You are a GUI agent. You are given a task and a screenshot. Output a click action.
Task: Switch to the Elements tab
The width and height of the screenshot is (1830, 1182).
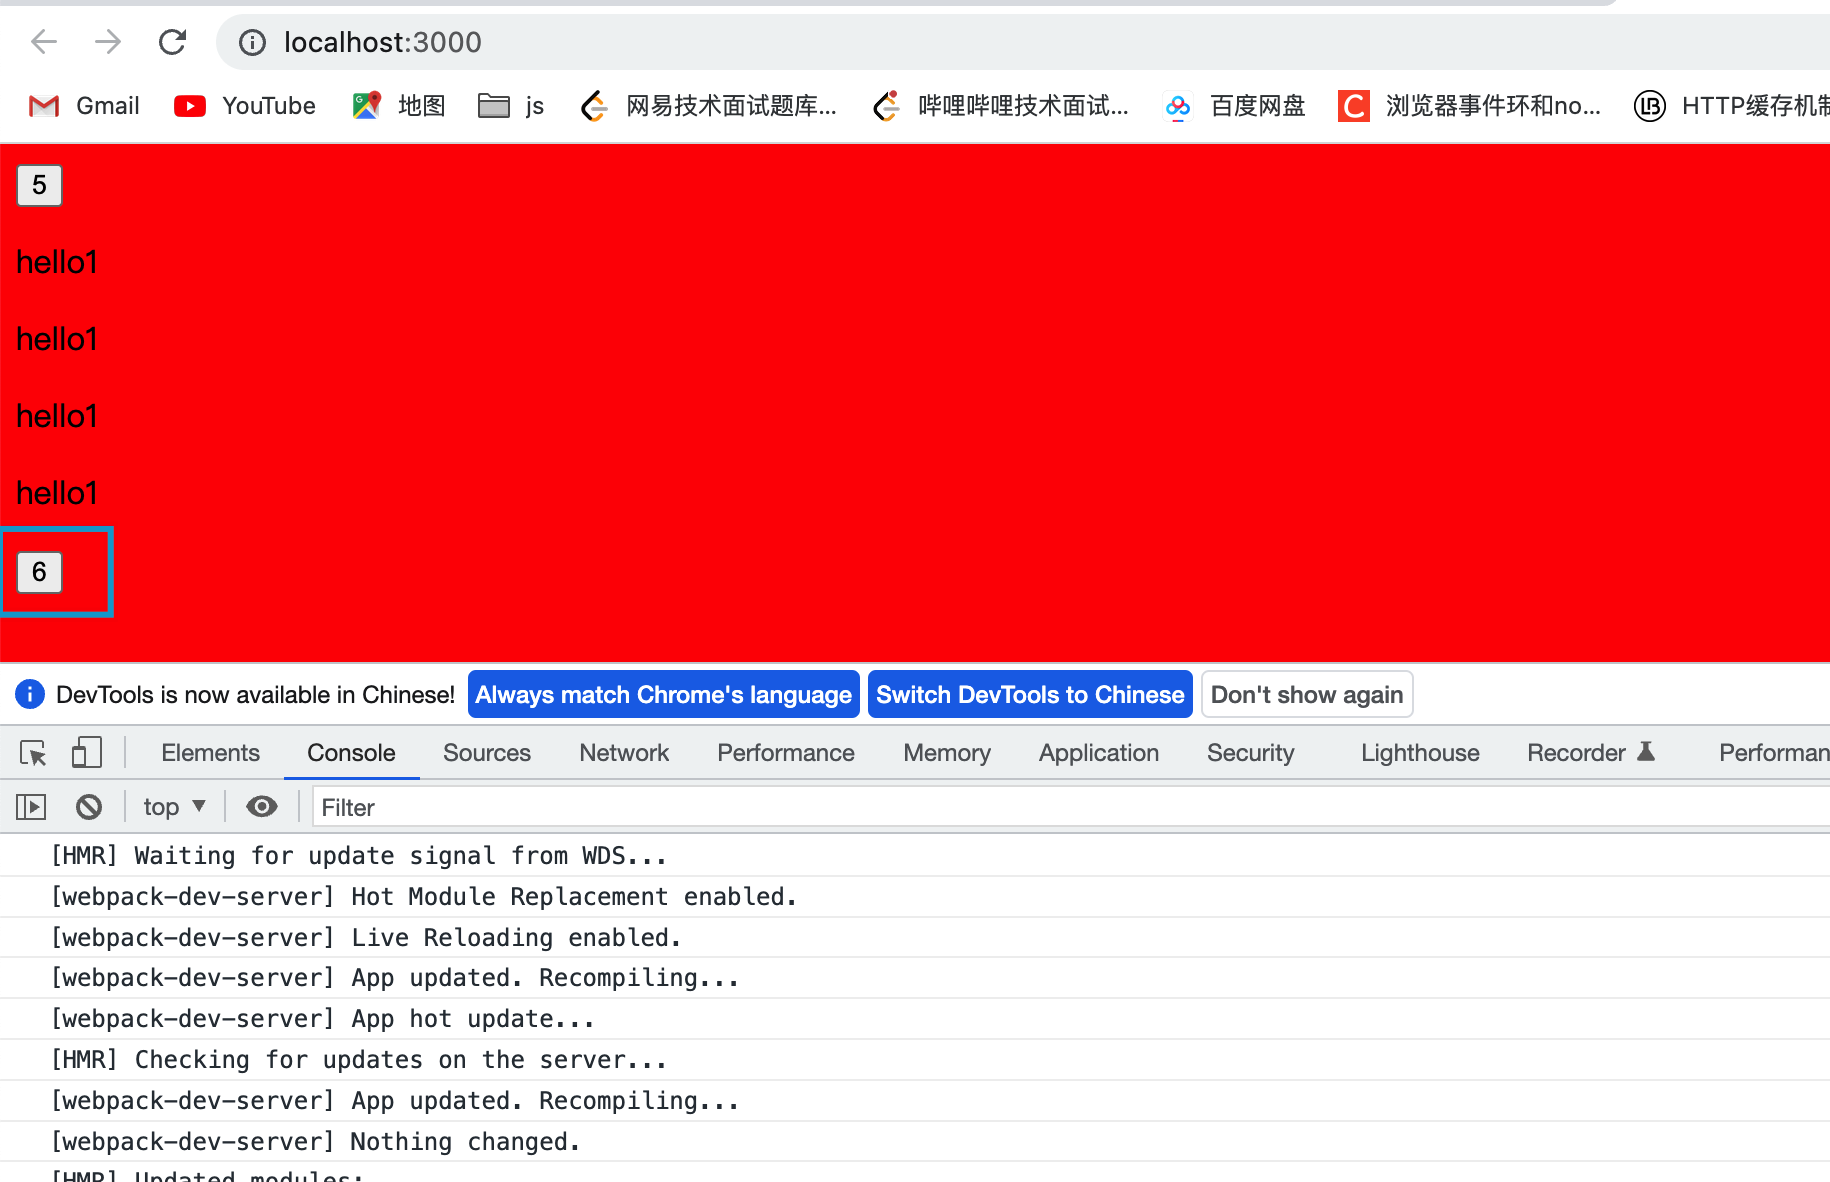pos(210,753)
